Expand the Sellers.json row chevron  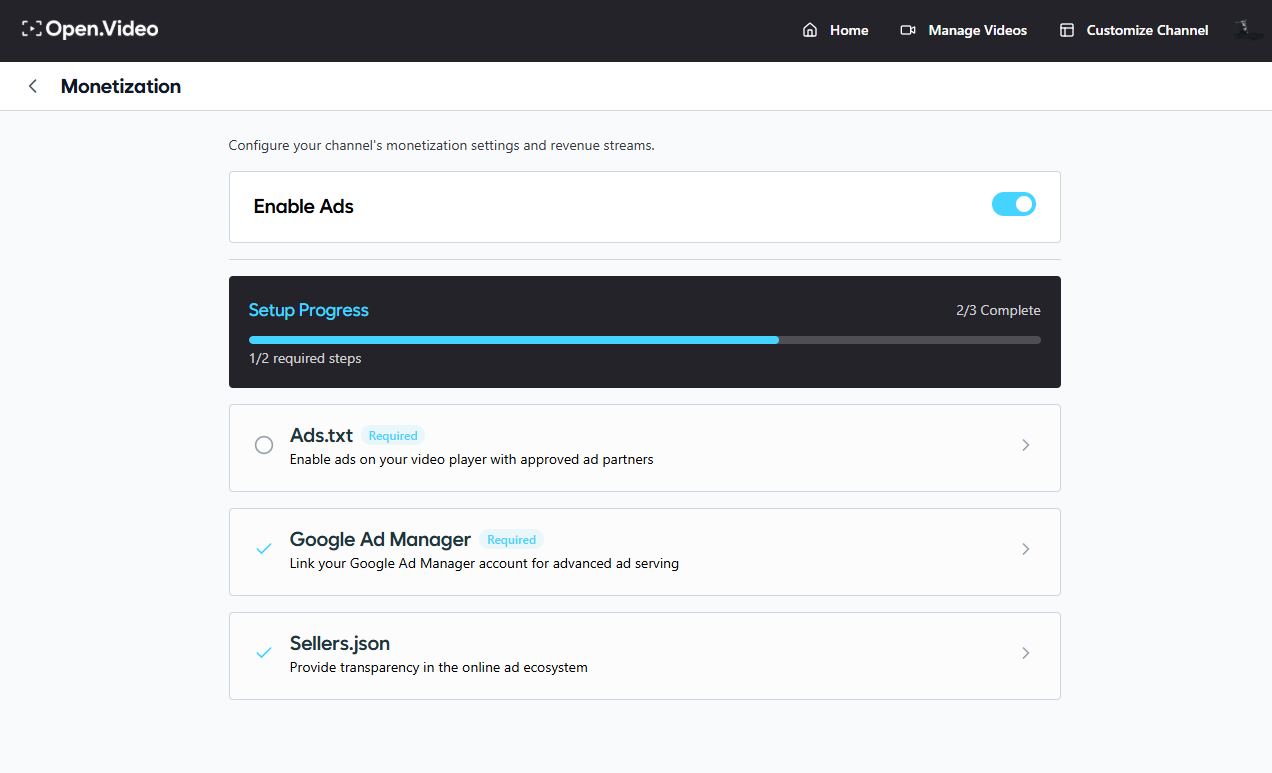click(1025, 653)
